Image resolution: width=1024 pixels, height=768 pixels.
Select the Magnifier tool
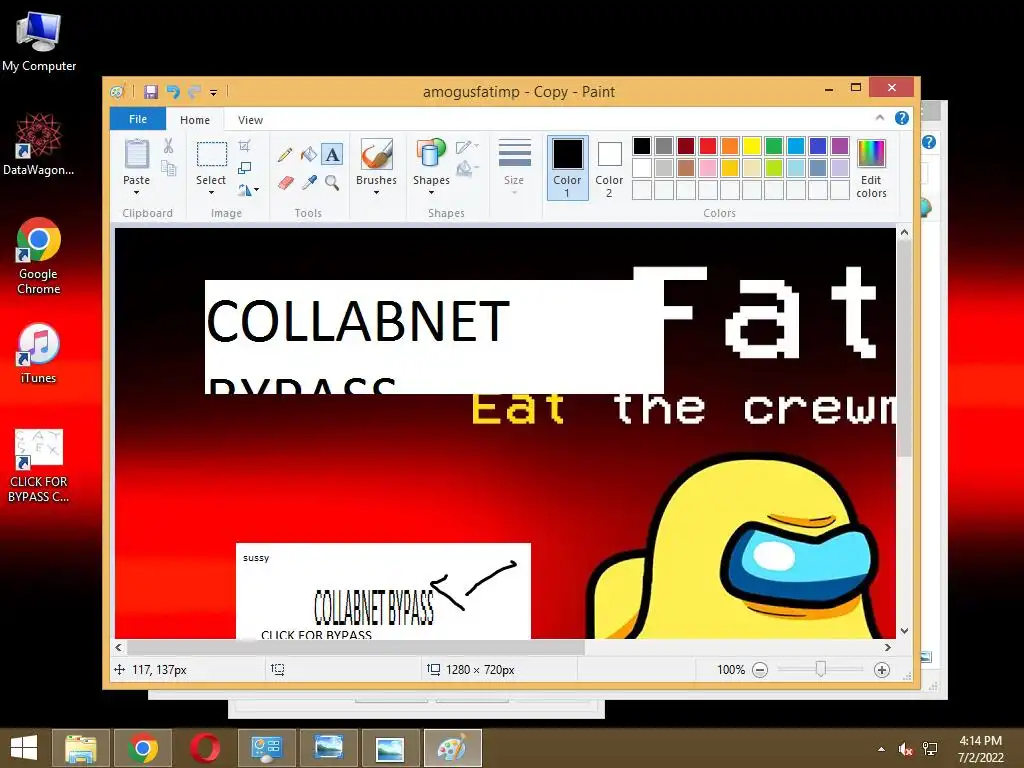(x=332, y=183)
